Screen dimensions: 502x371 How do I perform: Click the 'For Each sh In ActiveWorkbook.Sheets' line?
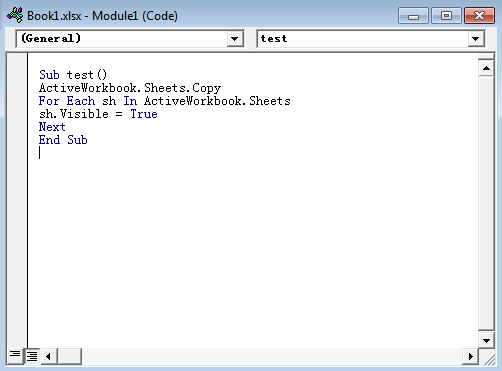tap(165, 101)
